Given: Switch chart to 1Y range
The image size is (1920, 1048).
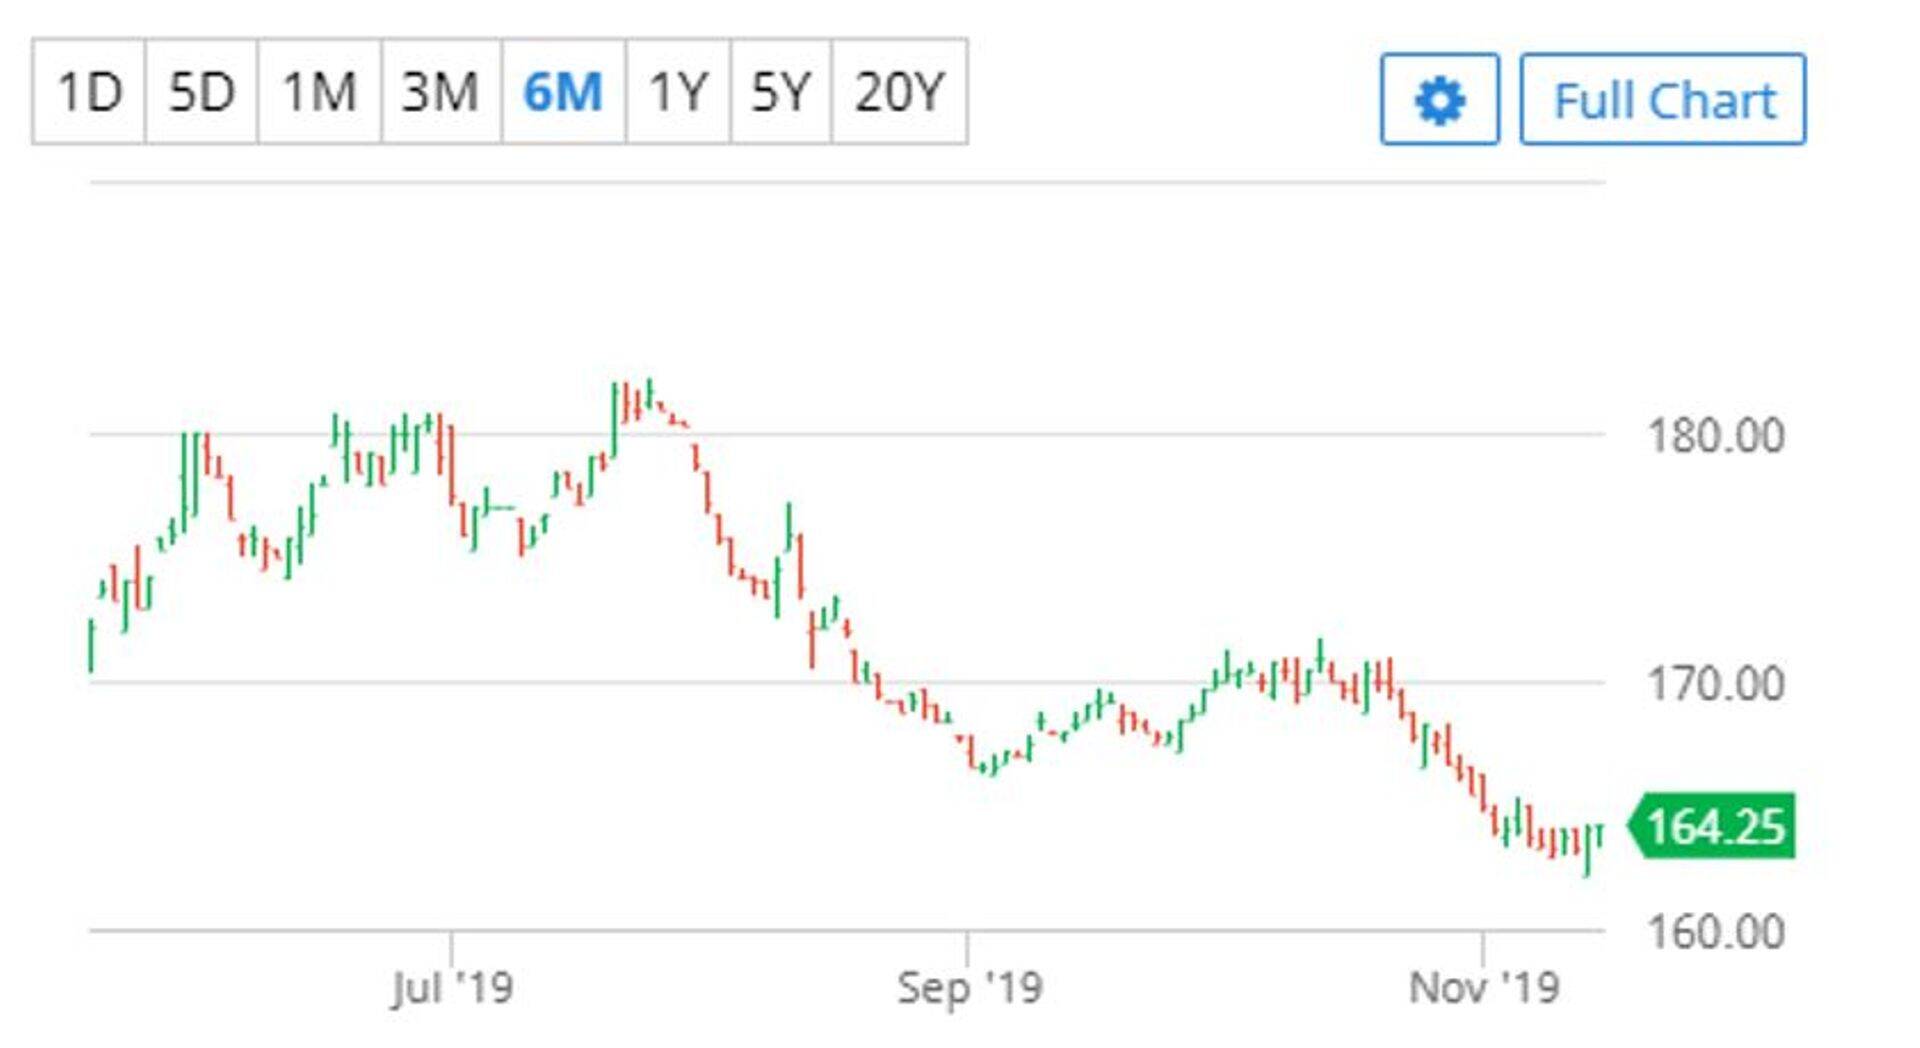Looking at the screenshot, I should pyautogui.click(x=678, y=92).
